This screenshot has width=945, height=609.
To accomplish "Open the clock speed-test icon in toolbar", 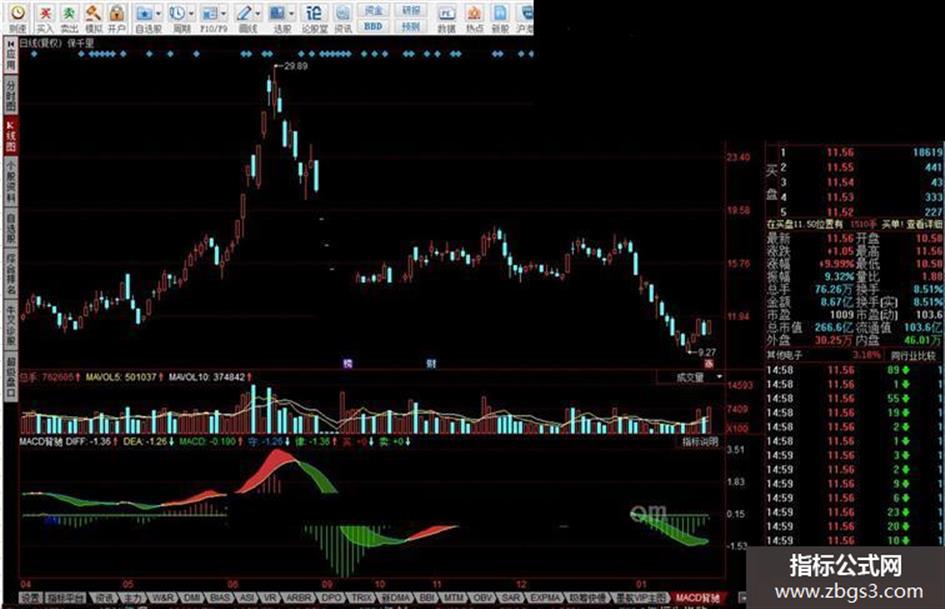I will click(x=18, y=17).
